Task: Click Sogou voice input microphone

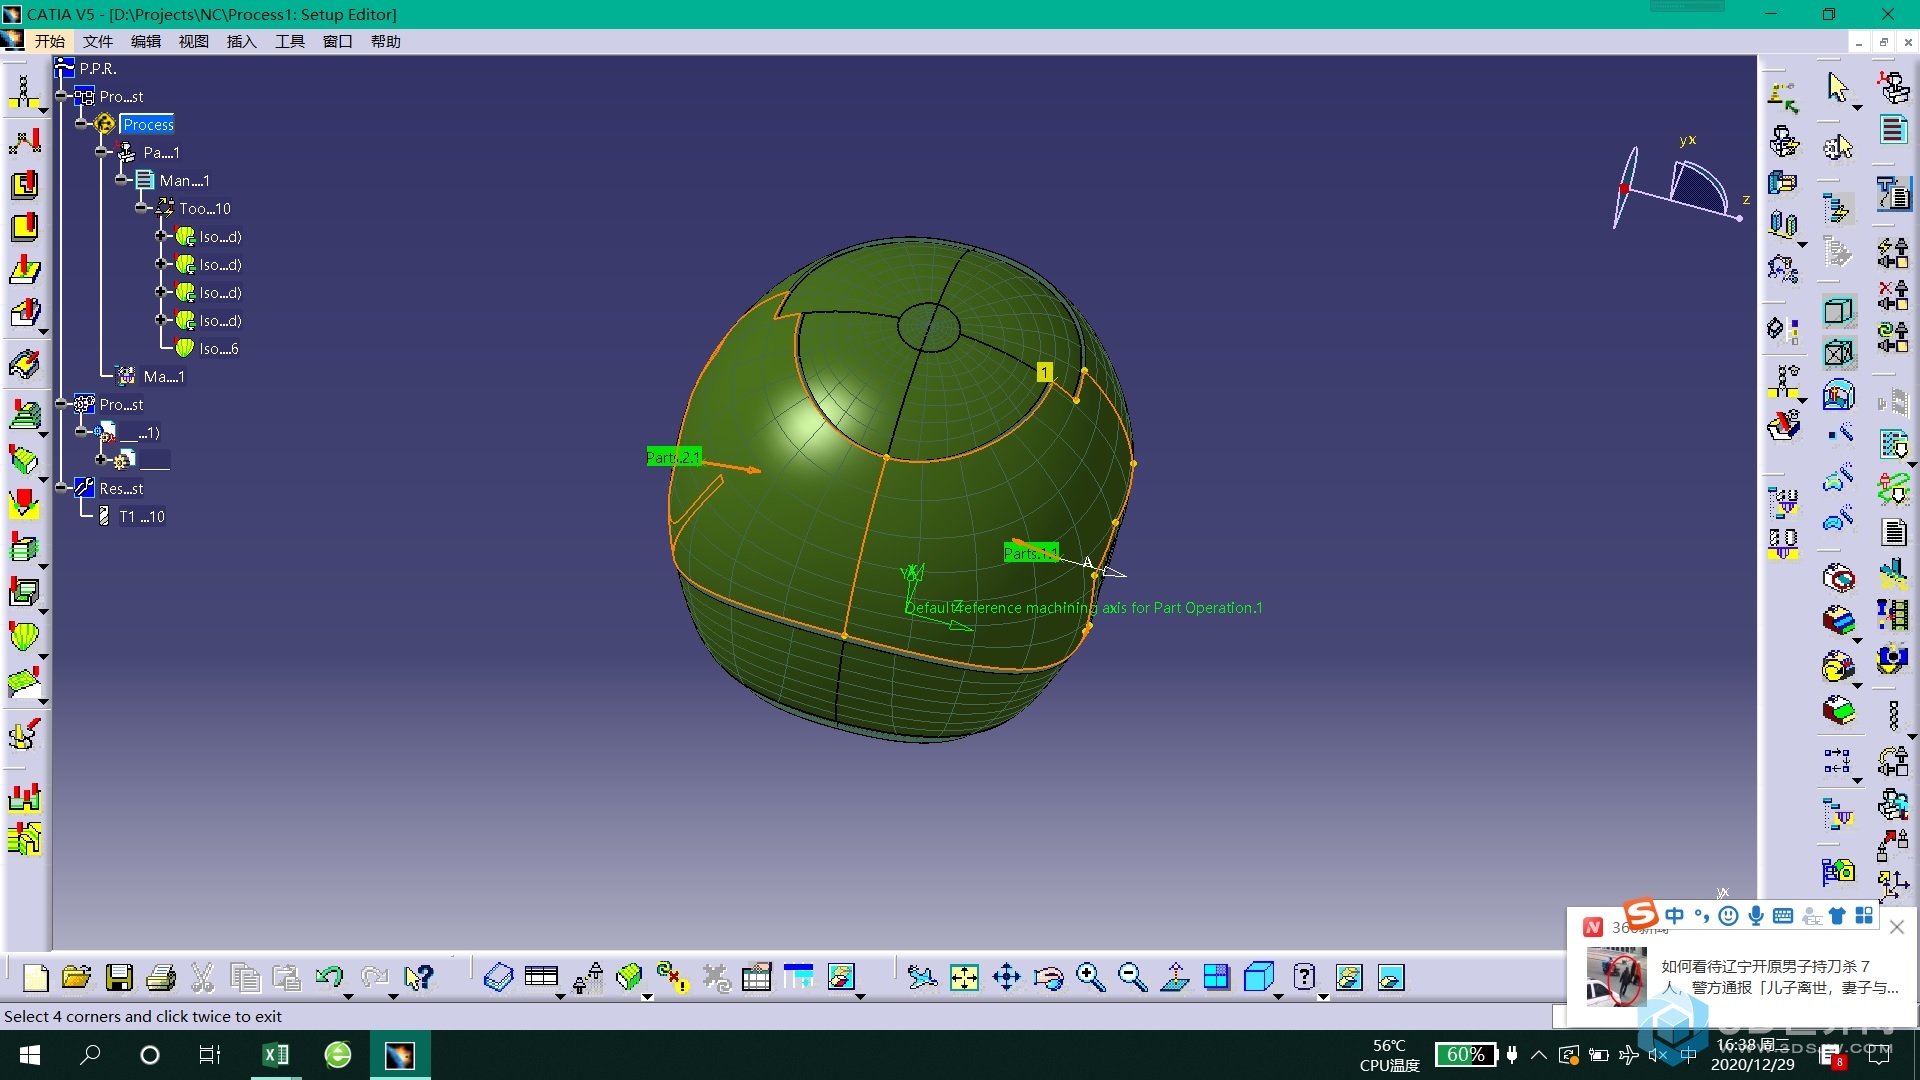Action: click(x=1756, y=915)
